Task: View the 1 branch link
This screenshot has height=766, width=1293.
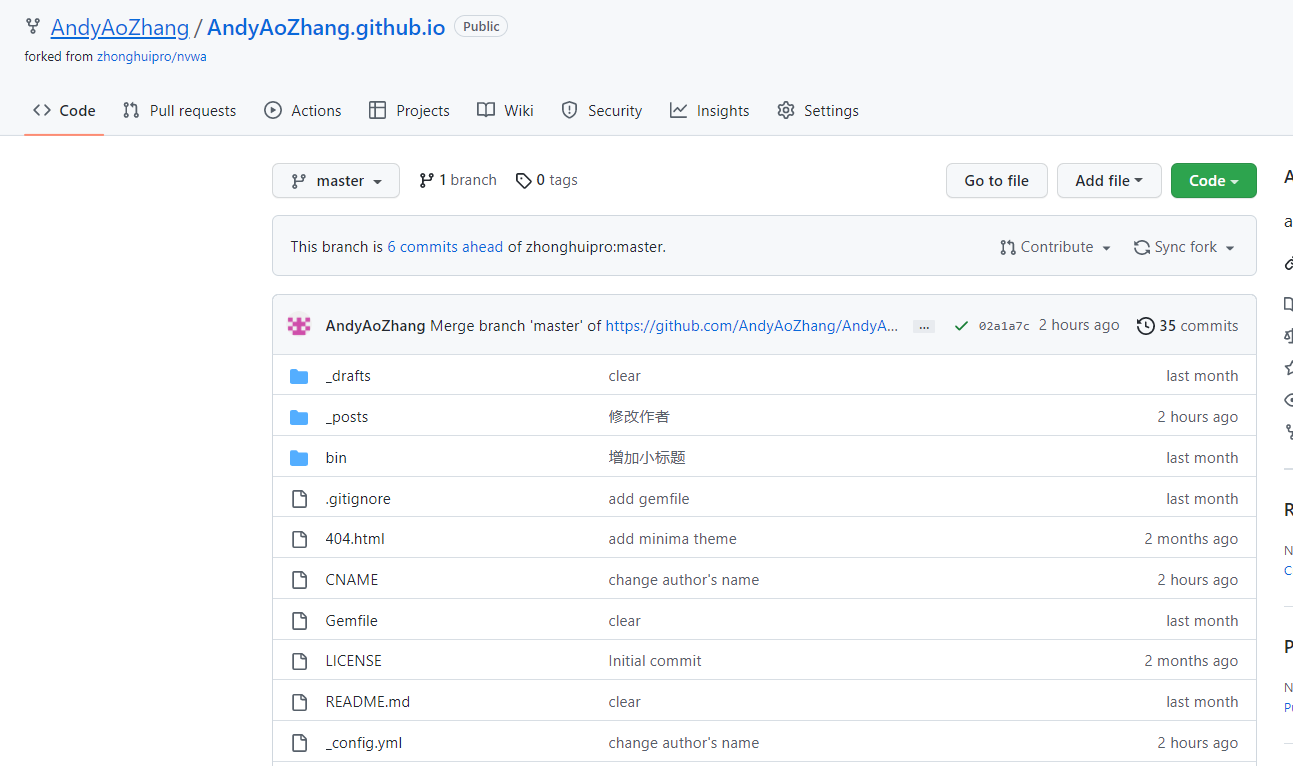Action: [x=457, y=180]
